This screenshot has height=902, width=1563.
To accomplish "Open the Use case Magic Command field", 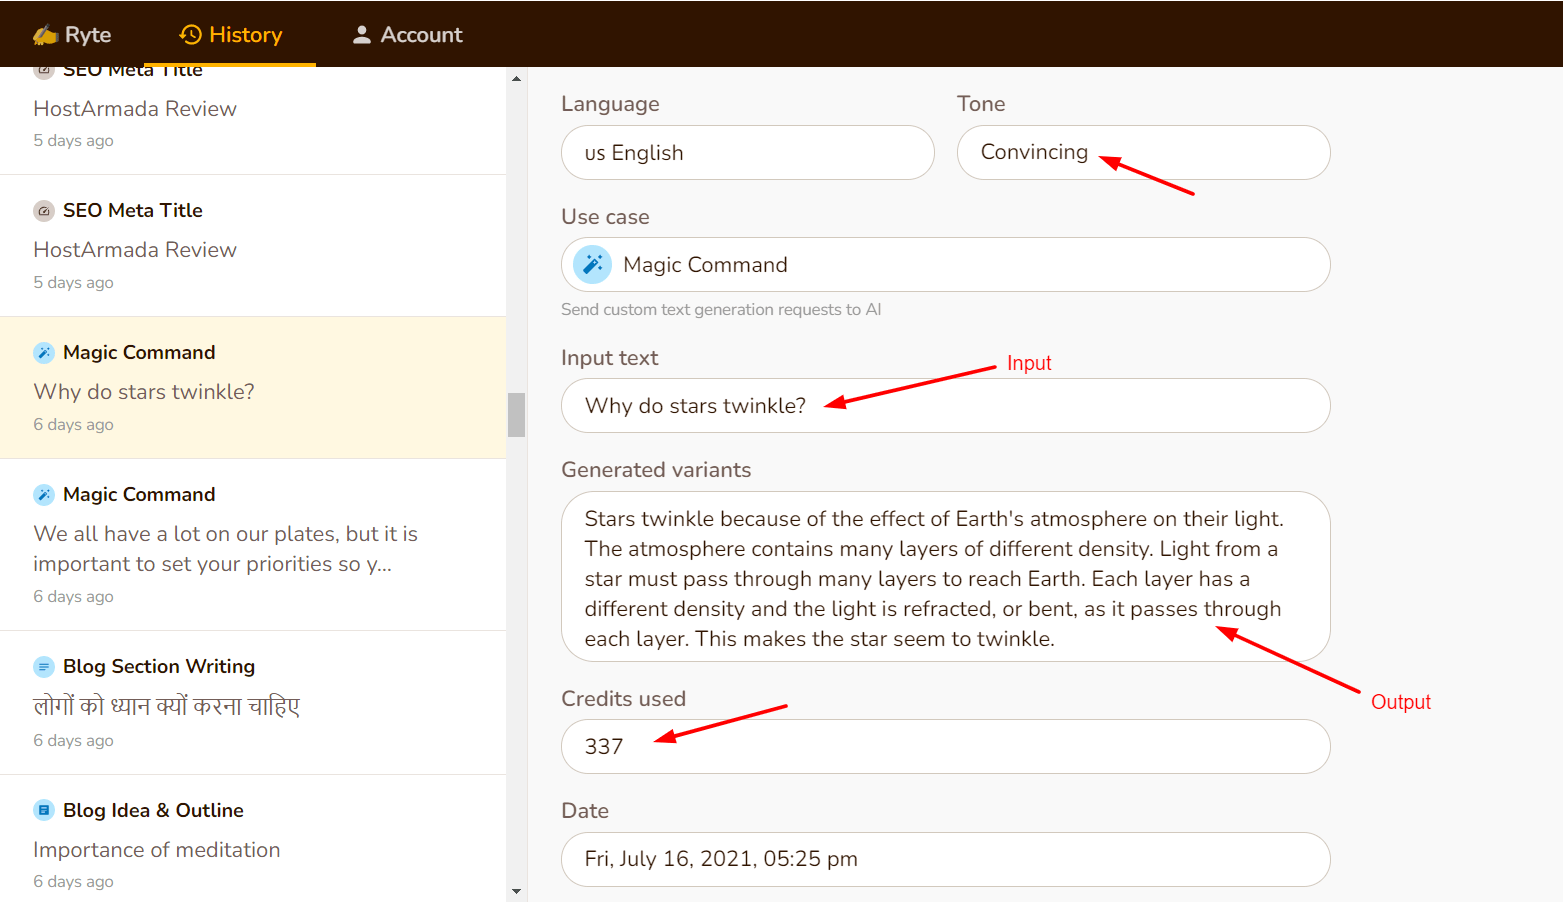I will [x=945, y=265].
